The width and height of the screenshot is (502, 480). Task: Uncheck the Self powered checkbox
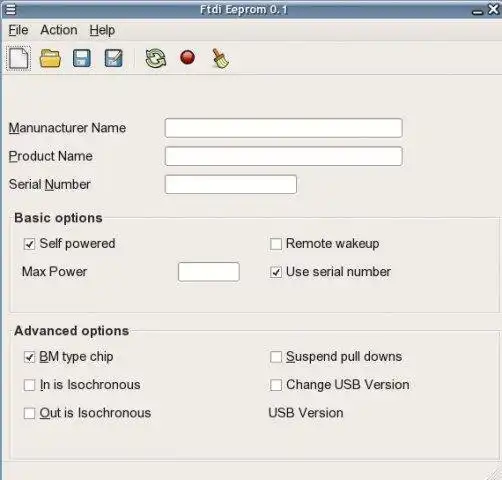click(x=29, y=244)
